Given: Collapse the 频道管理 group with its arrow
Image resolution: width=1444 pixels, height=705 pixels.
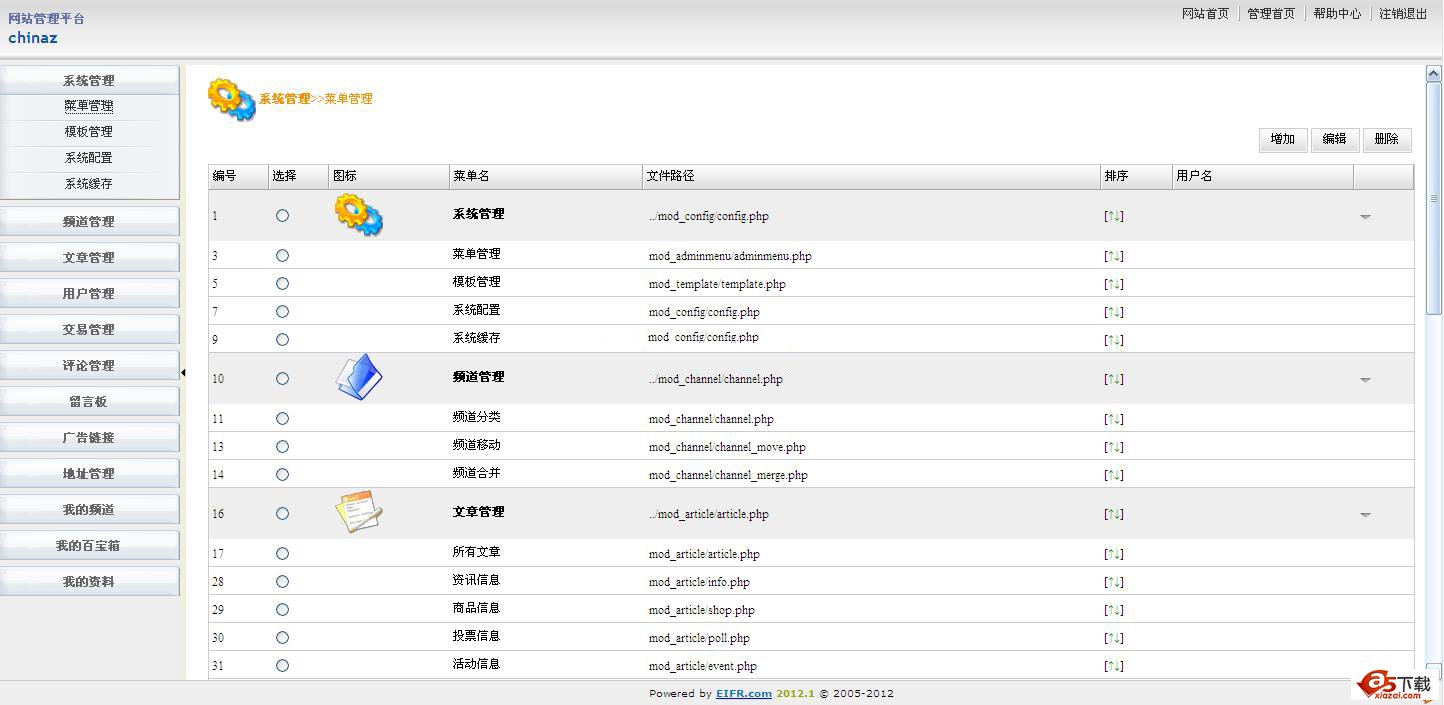Looking at the screenshot, I should pos(1365,379).
